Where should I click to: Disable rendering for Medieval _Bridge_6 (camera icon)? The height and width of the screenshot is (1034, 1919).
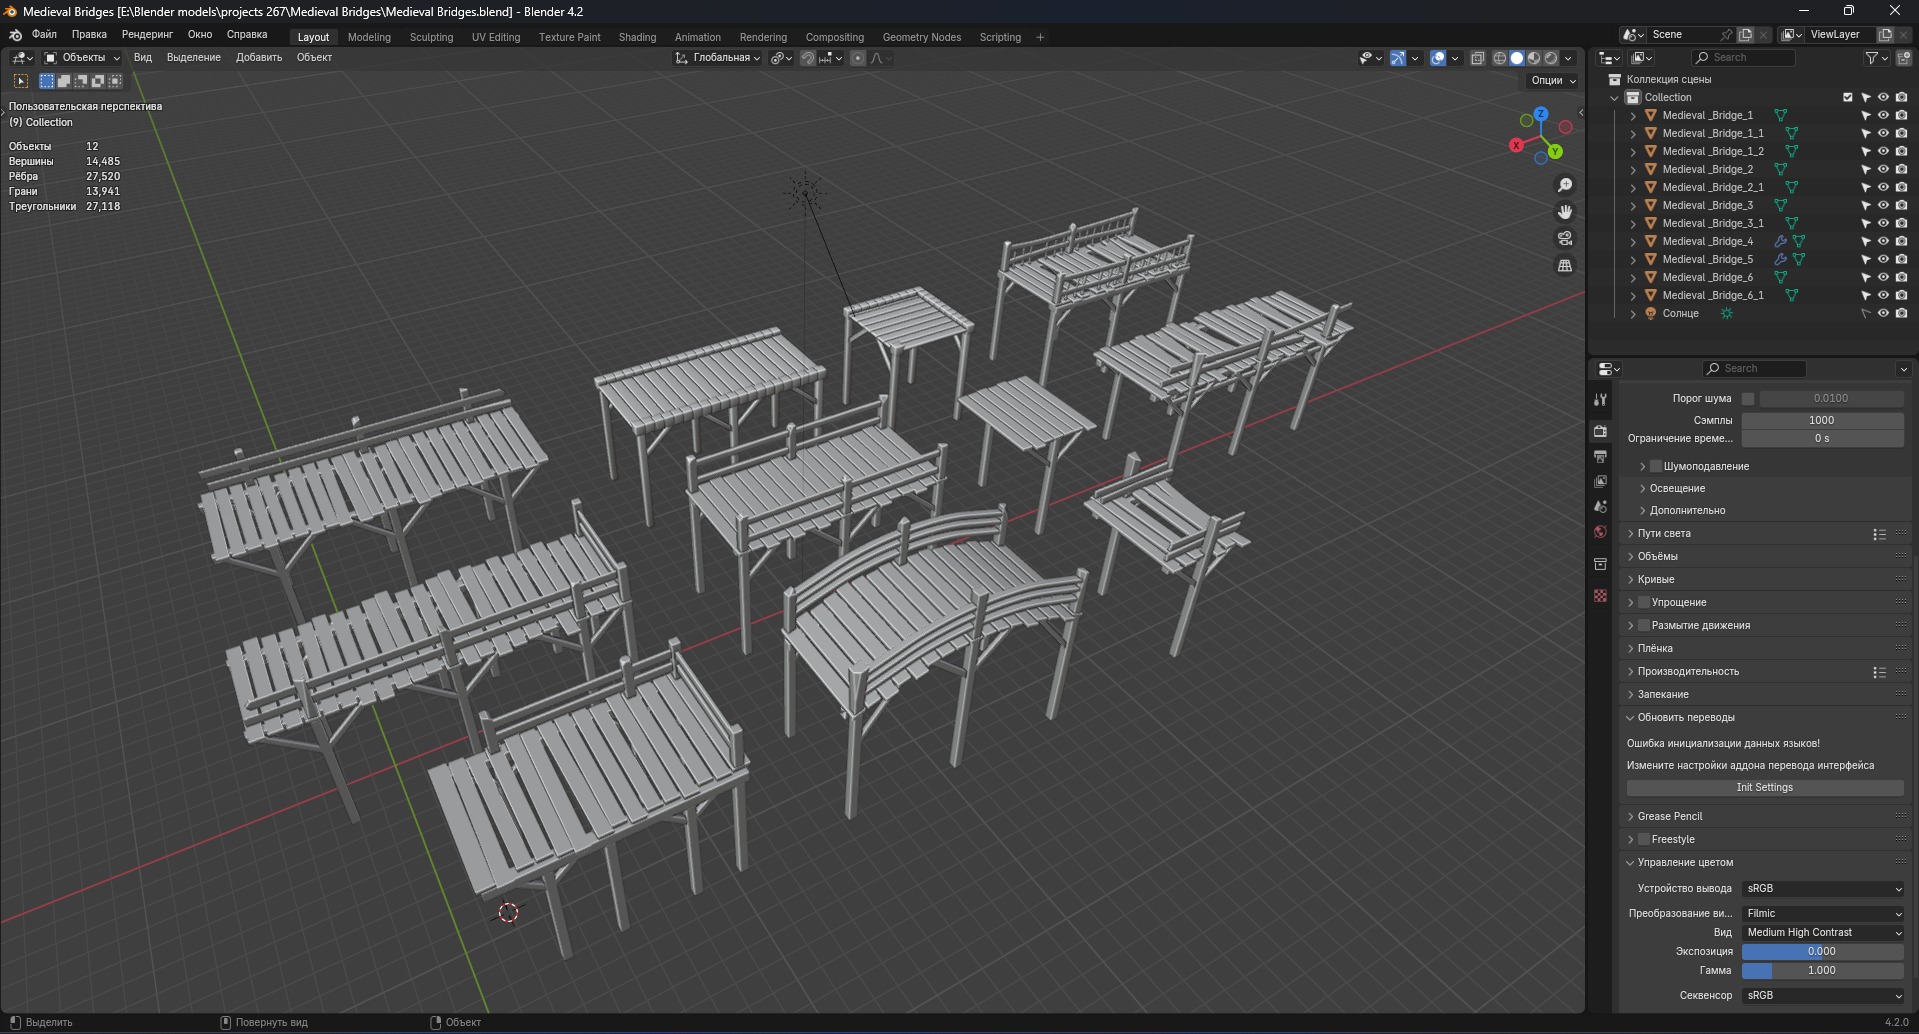[1901, 277]
